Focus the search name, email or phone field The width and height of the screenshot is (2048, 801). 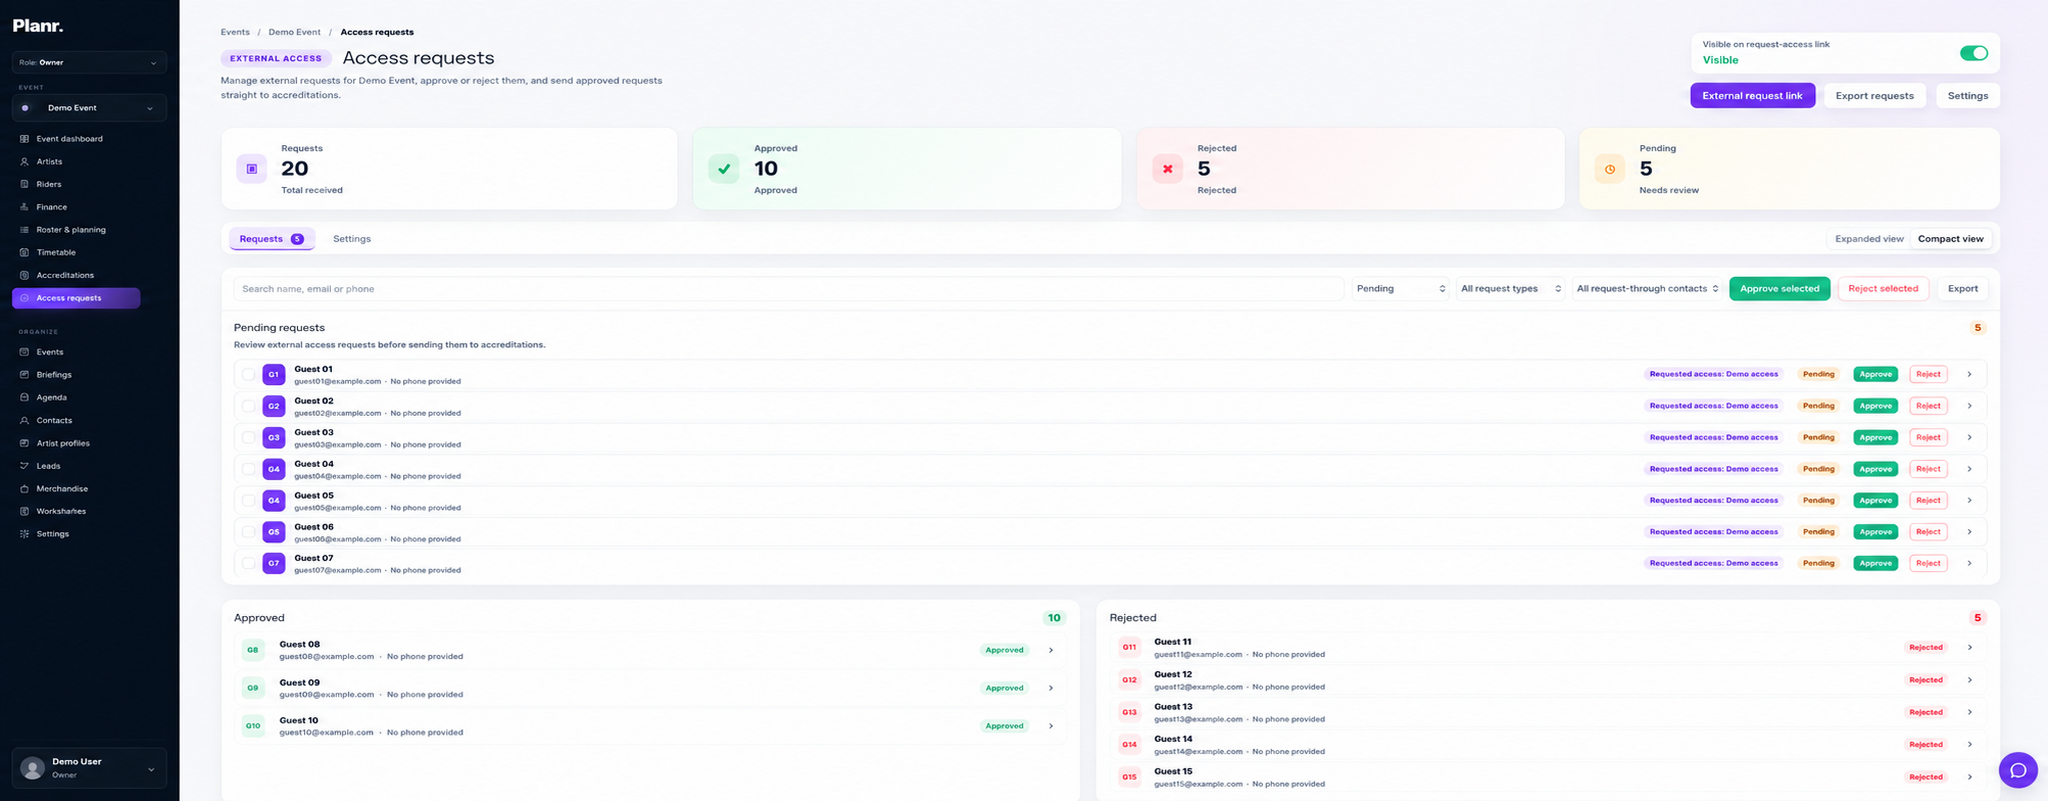[x=788, y=289]
